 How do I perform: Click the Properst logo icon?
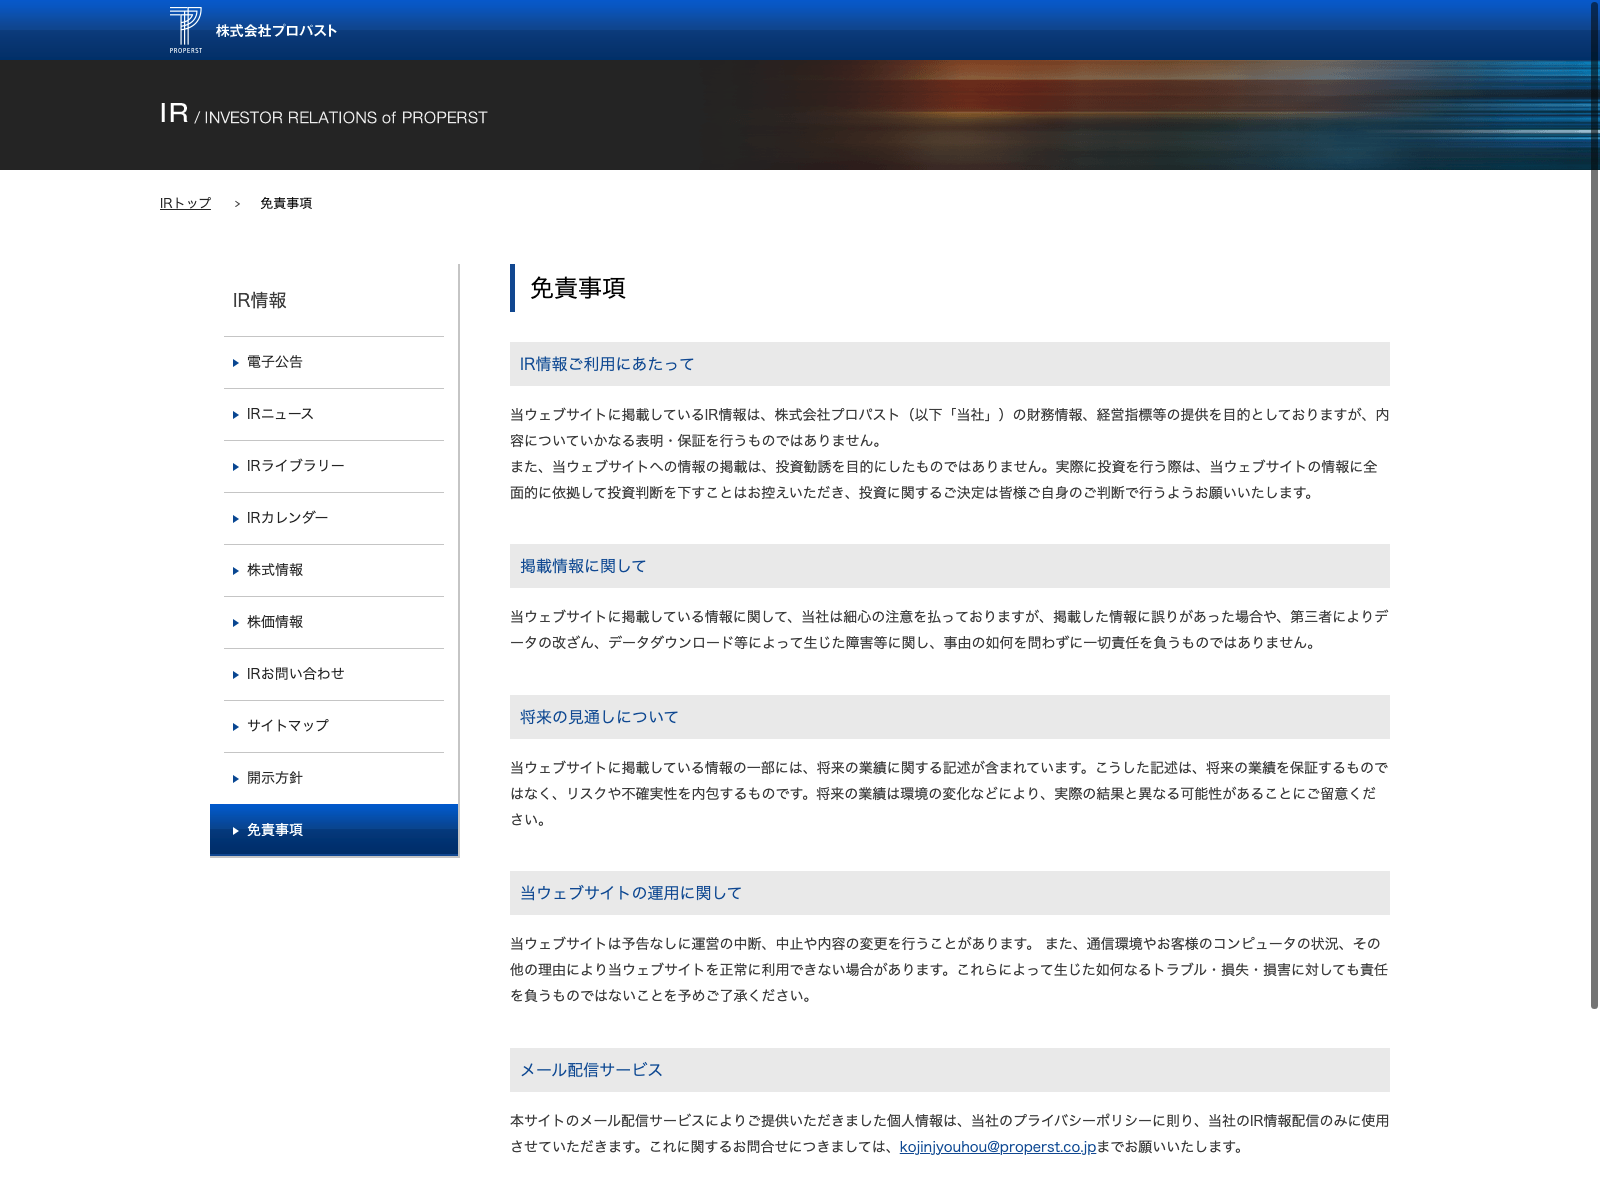click(x=185, y=29)
